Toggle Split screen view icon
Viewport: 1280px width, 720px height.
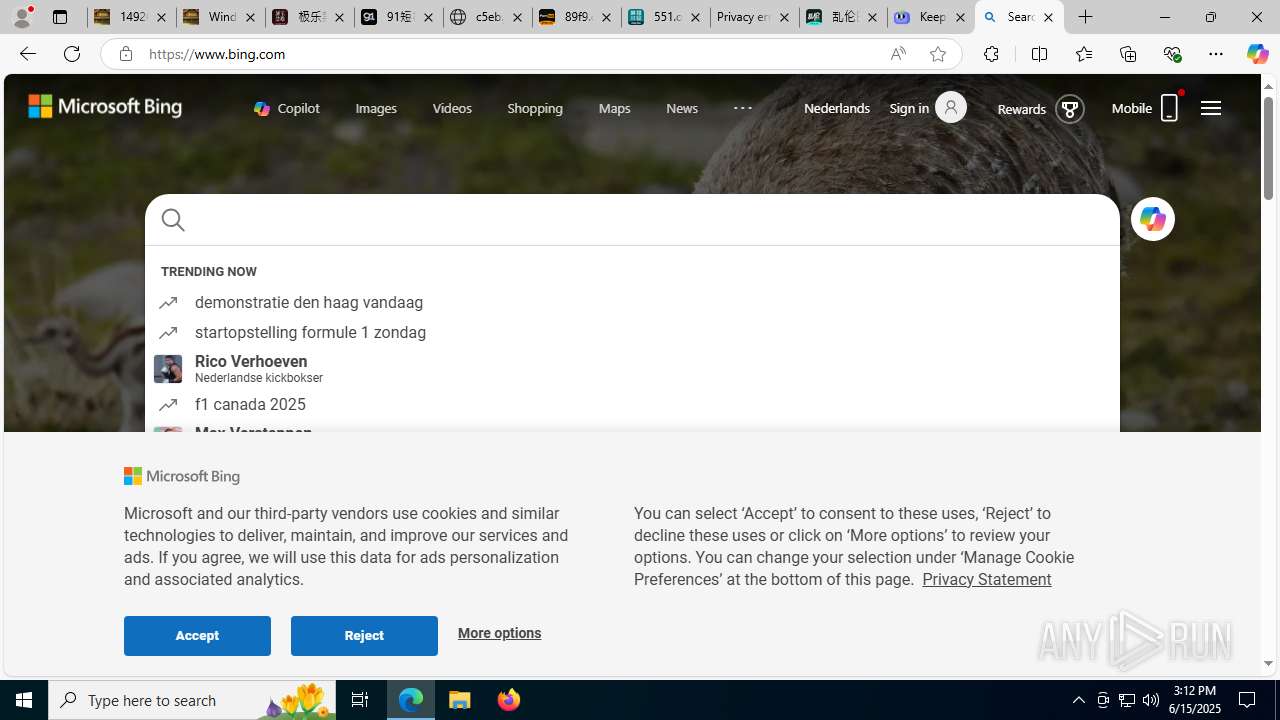point(1039,54)
